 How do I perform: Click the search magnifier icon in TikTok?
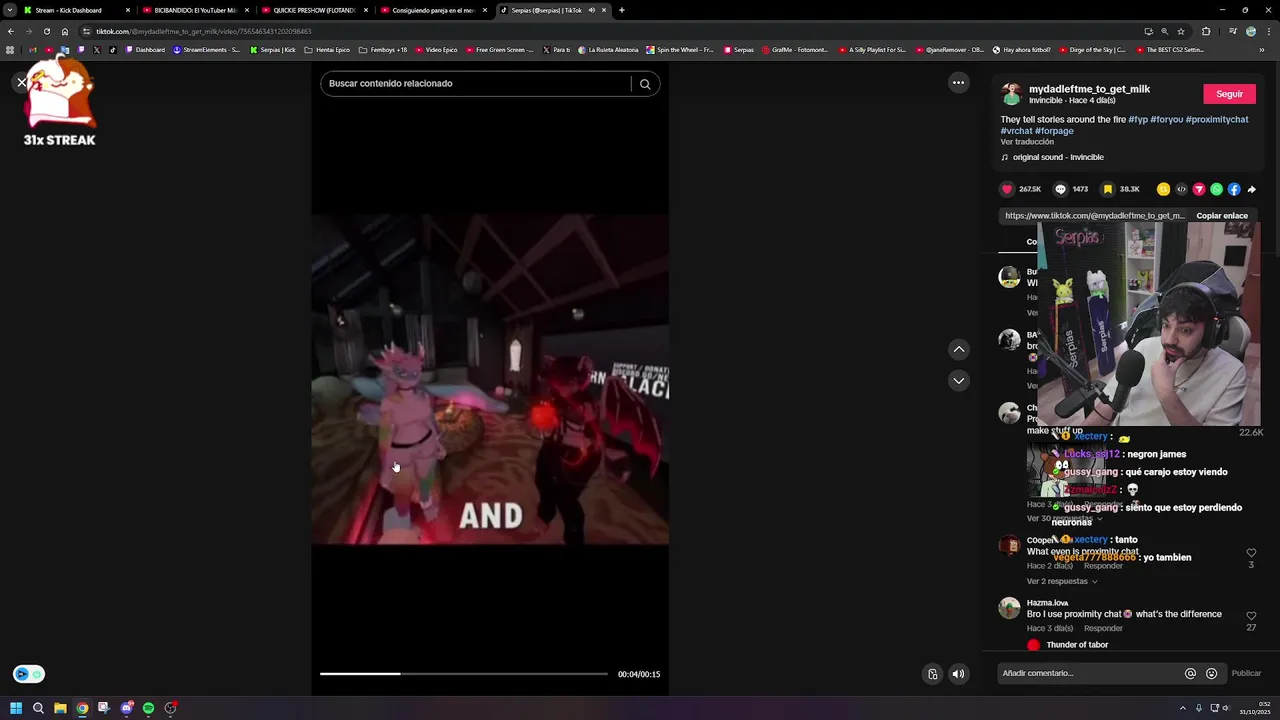645,84
